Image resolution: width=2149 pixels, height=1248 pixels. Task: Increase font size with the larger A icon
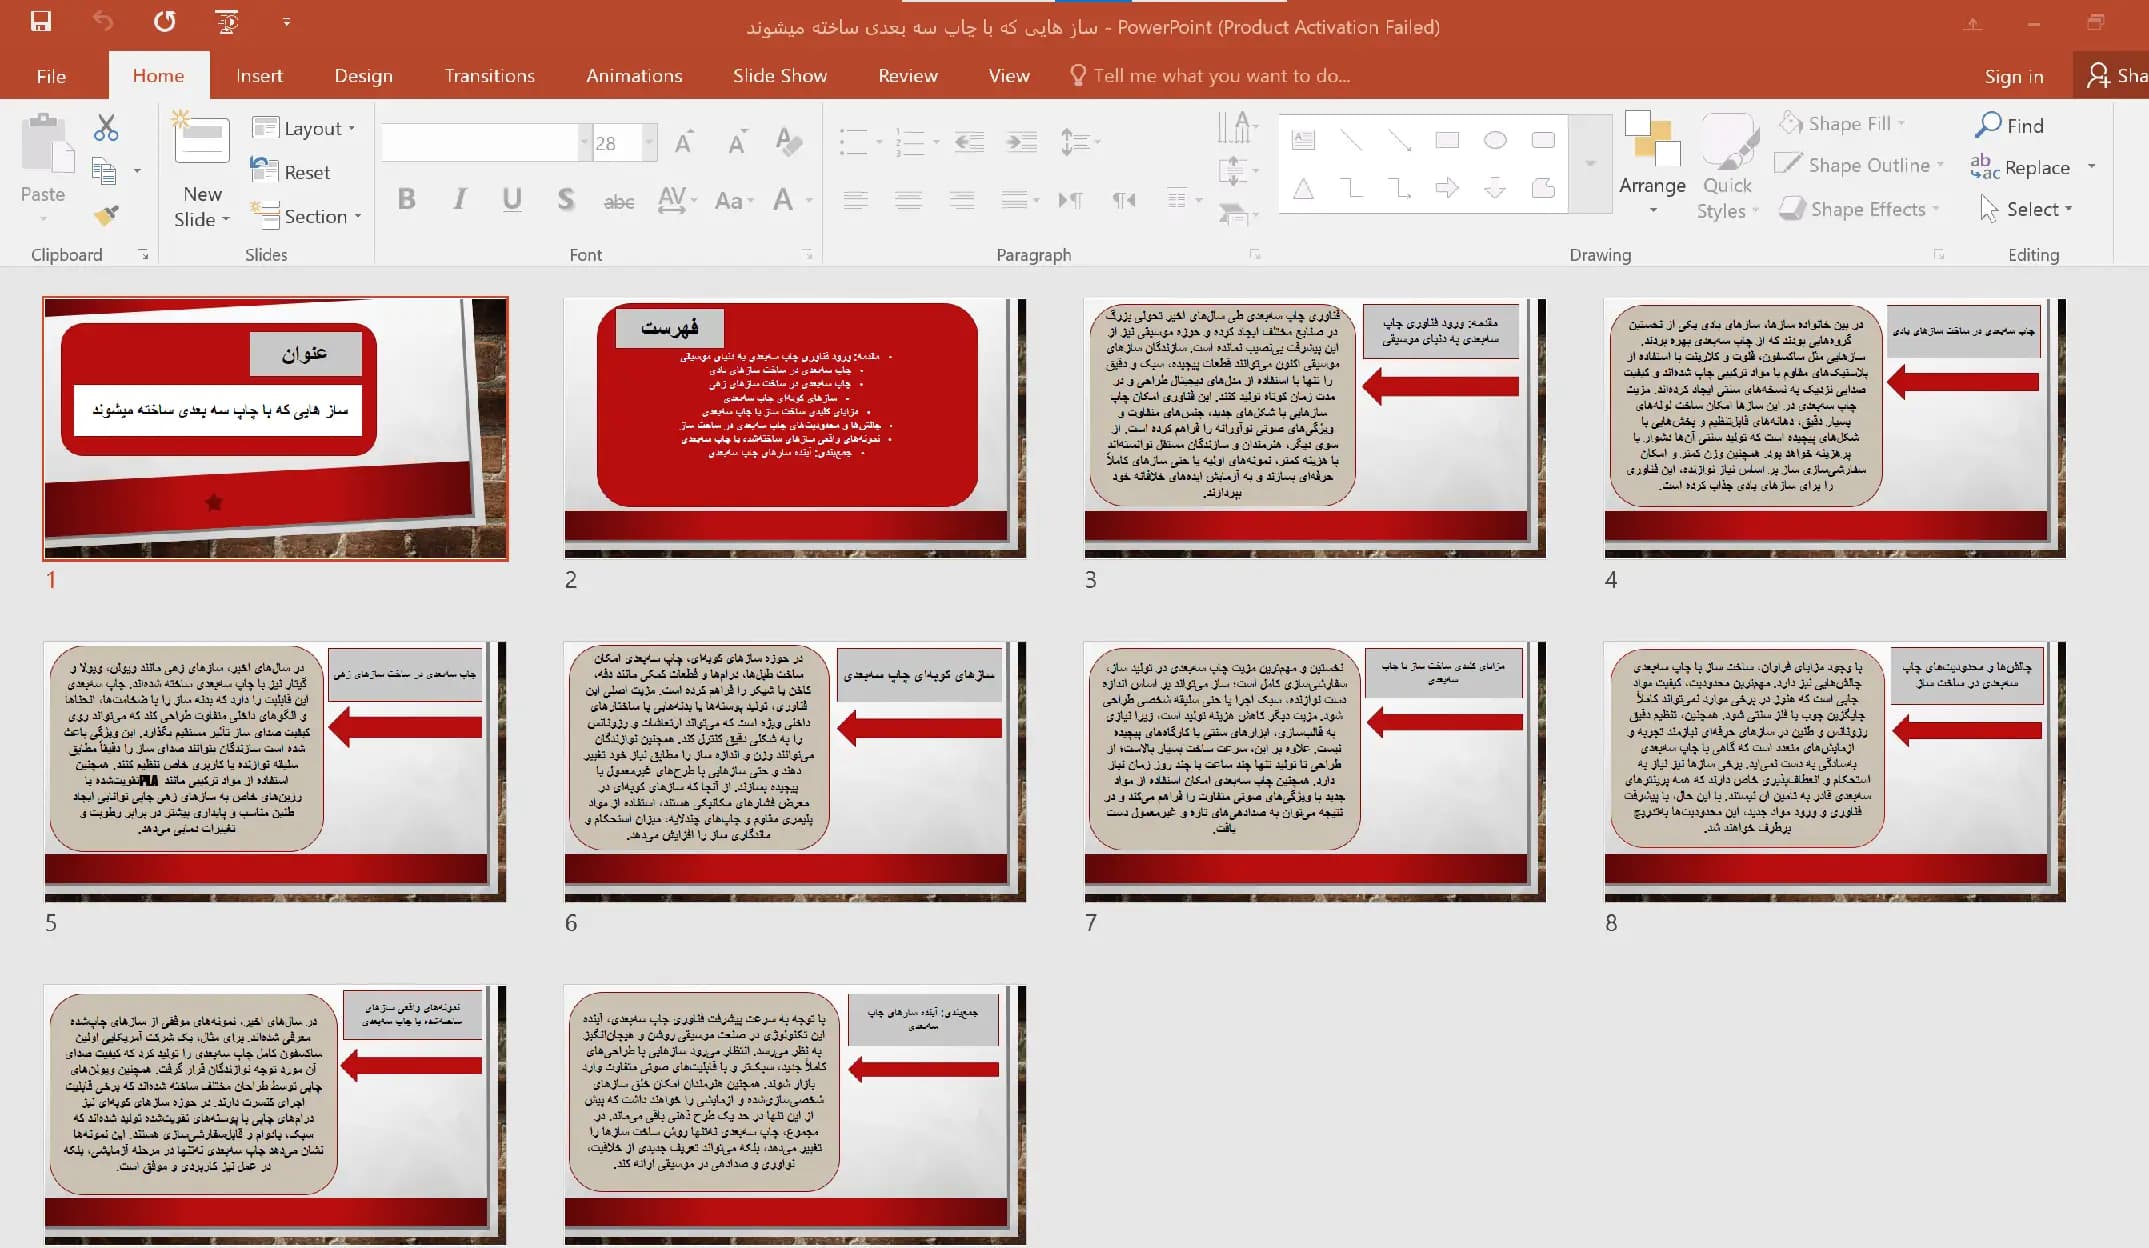[x=684, y=143]
